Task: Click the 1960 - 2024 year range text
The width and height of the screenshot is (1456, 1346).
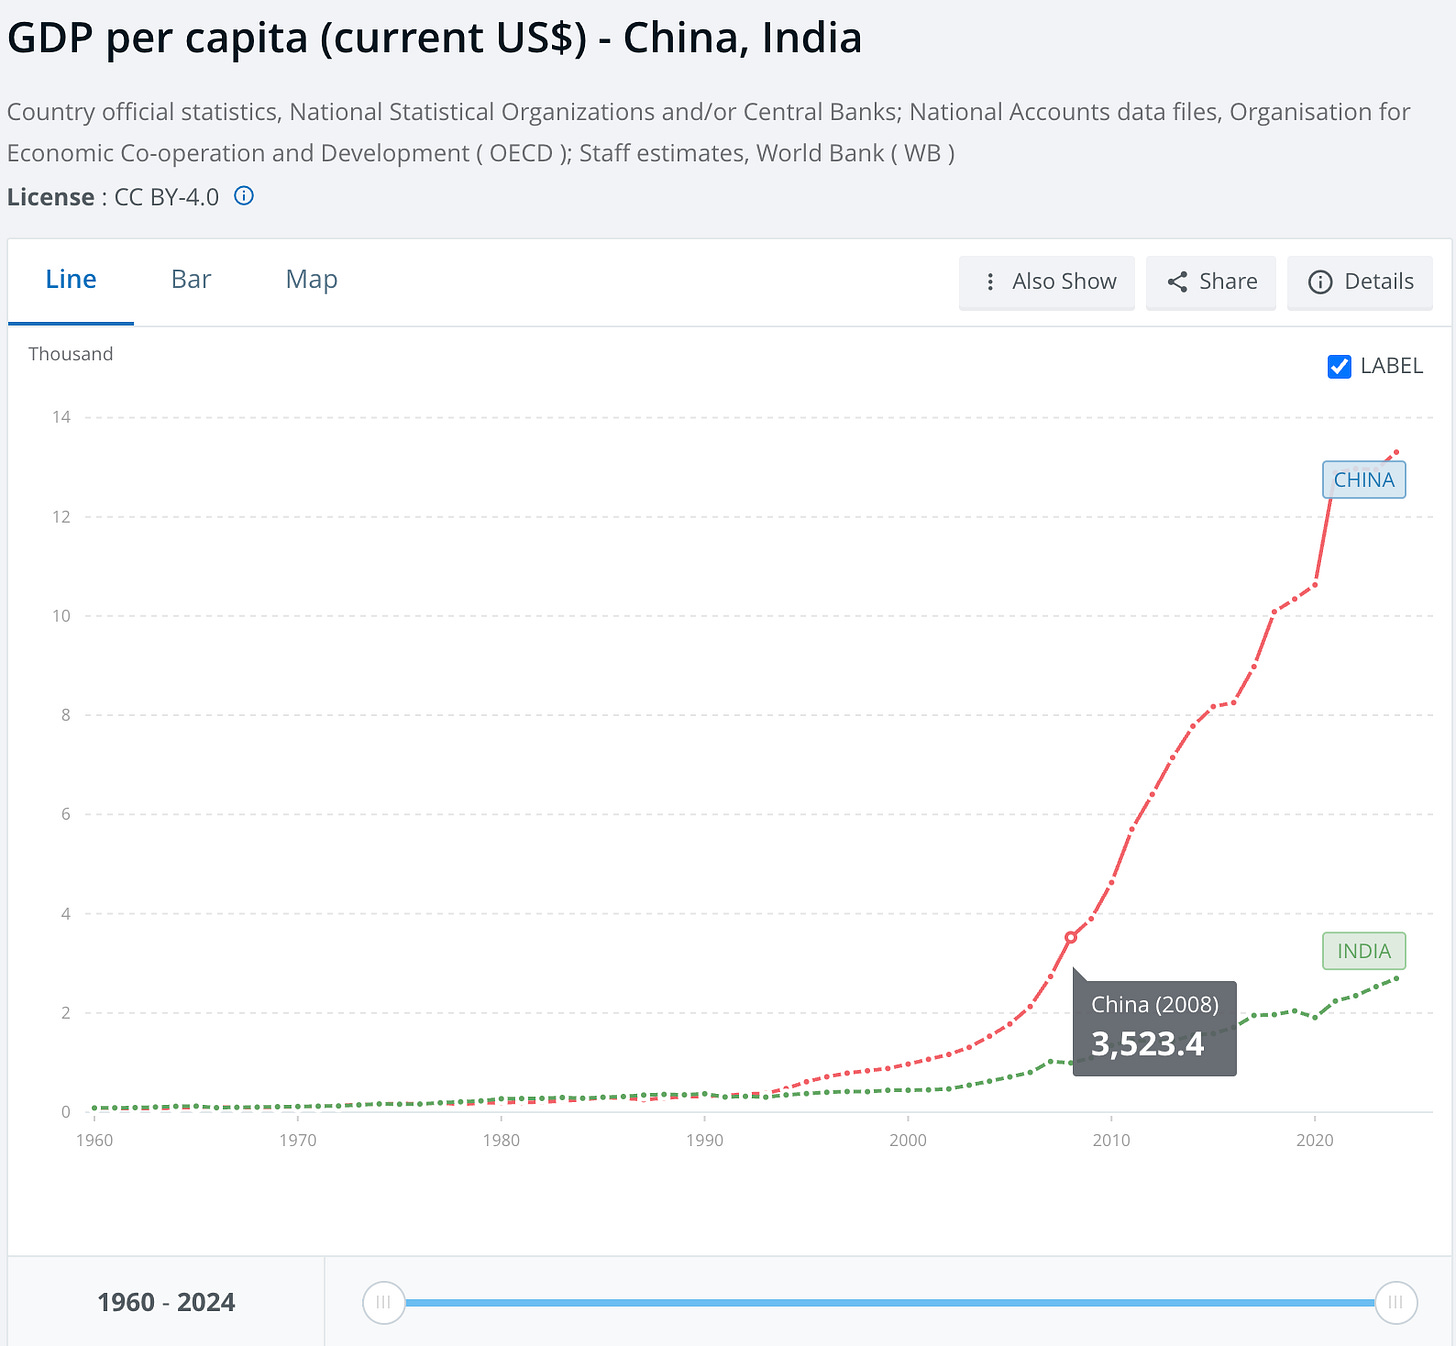Action: coord(166,1302)
